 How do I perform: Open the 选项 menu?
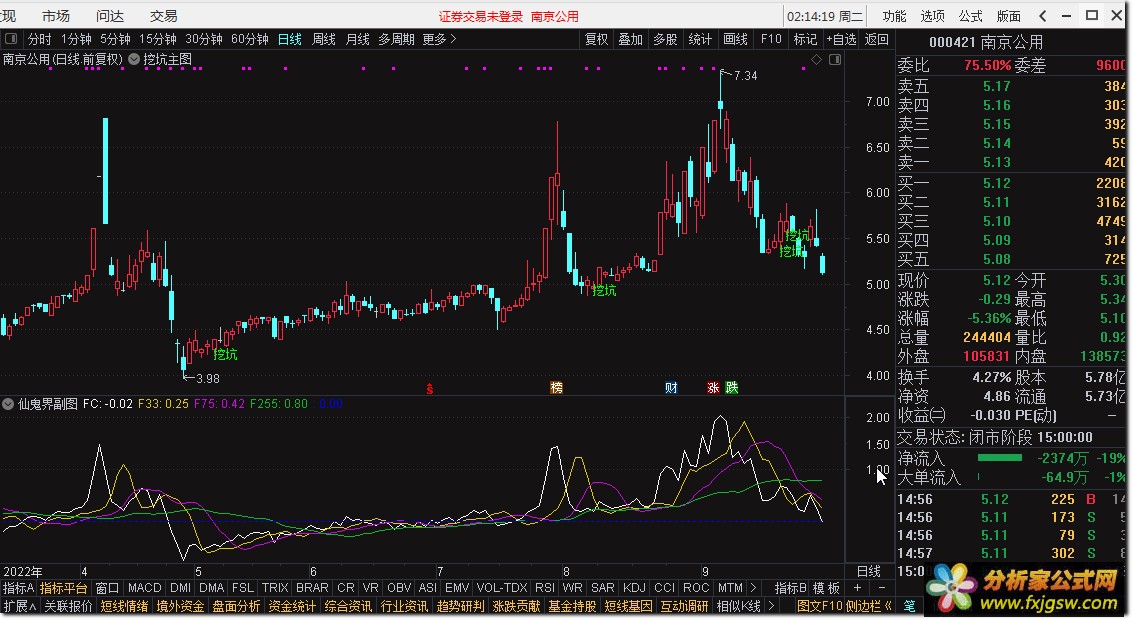click(x=932, y=16)
